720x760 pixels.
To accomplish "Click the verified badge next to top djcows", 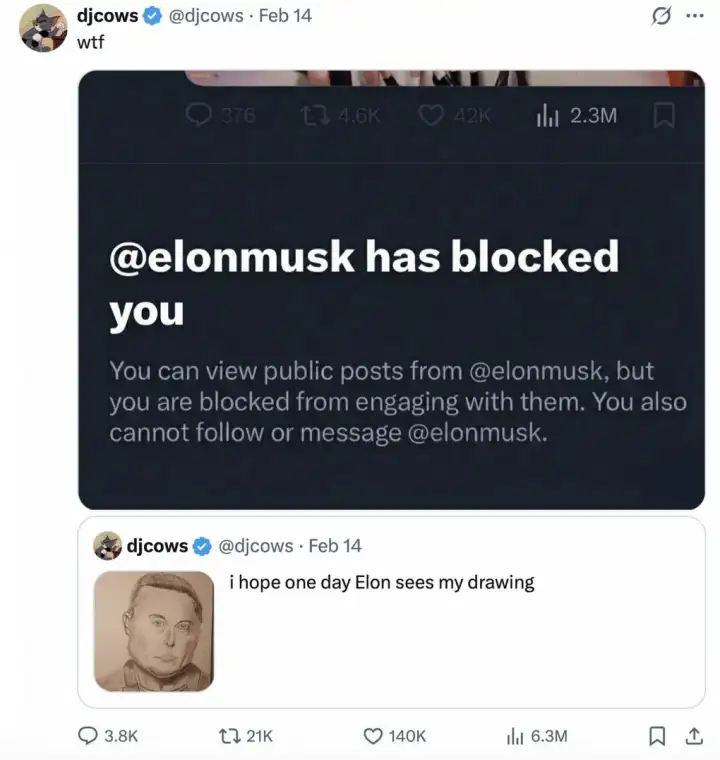I will tap(150, 16).
